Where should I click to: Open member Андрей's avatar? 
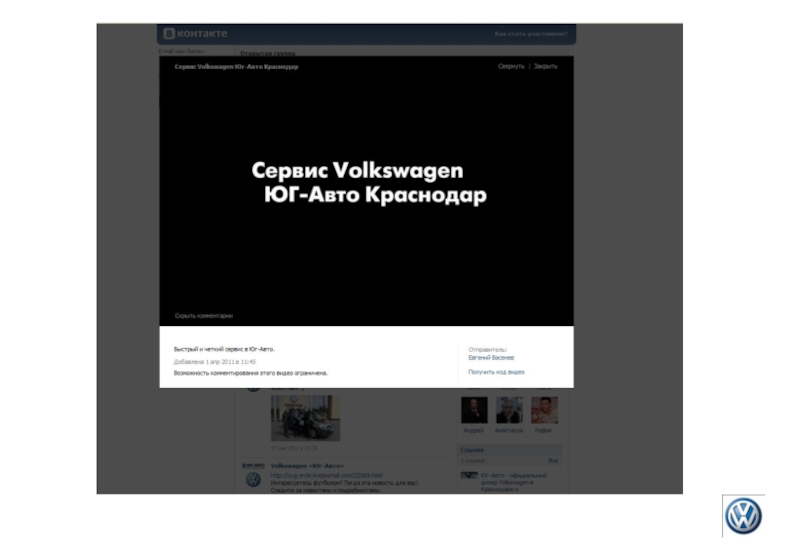pos(474,410)
